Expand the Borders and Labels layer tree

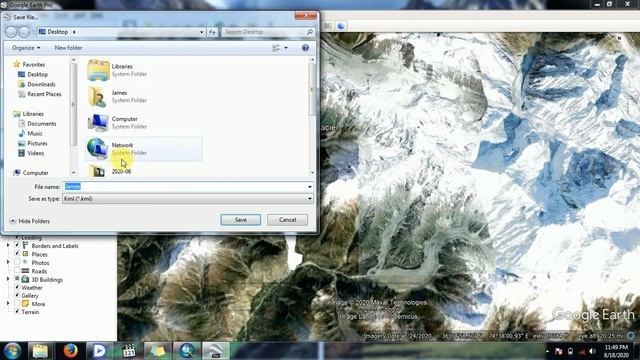[8, 246]
